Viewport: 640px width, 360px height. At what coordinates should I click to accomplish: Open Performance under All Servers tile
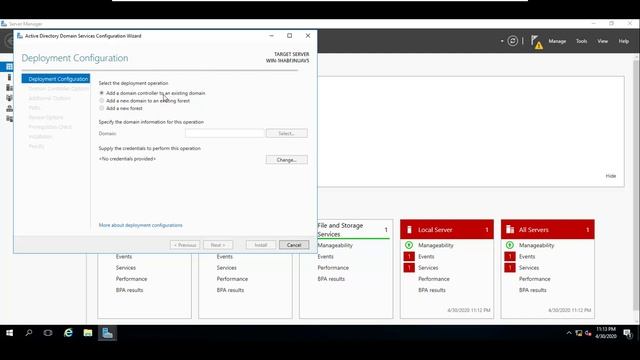click(x=535, y=279)
